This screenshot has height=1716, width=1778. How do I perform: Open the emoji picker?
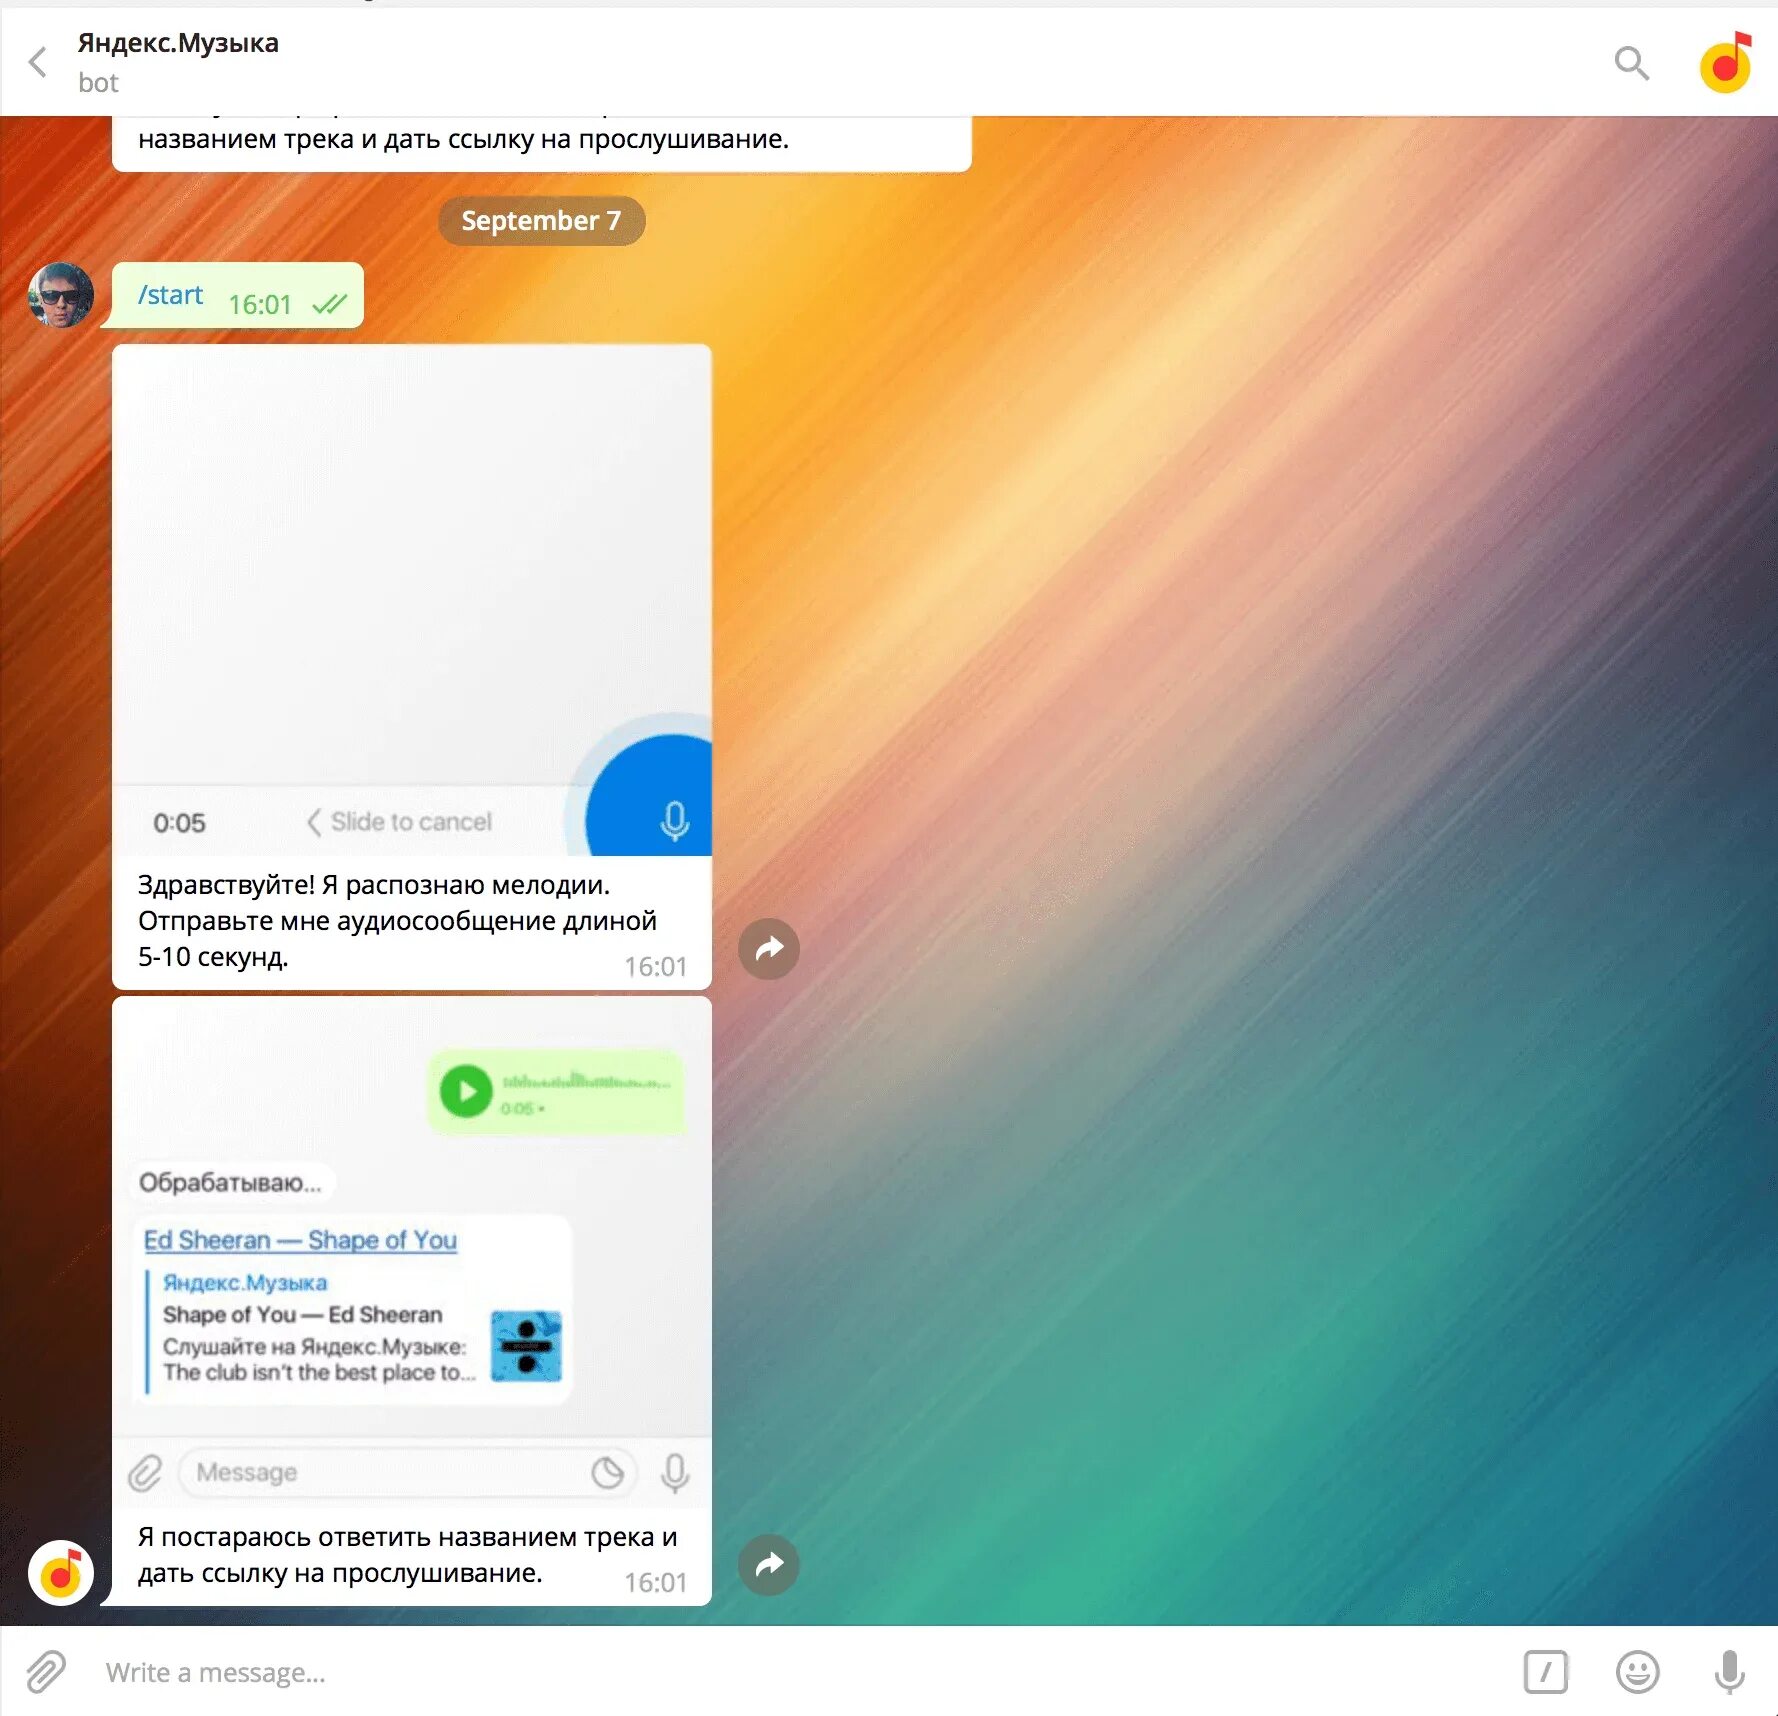click(1637, 1672)
